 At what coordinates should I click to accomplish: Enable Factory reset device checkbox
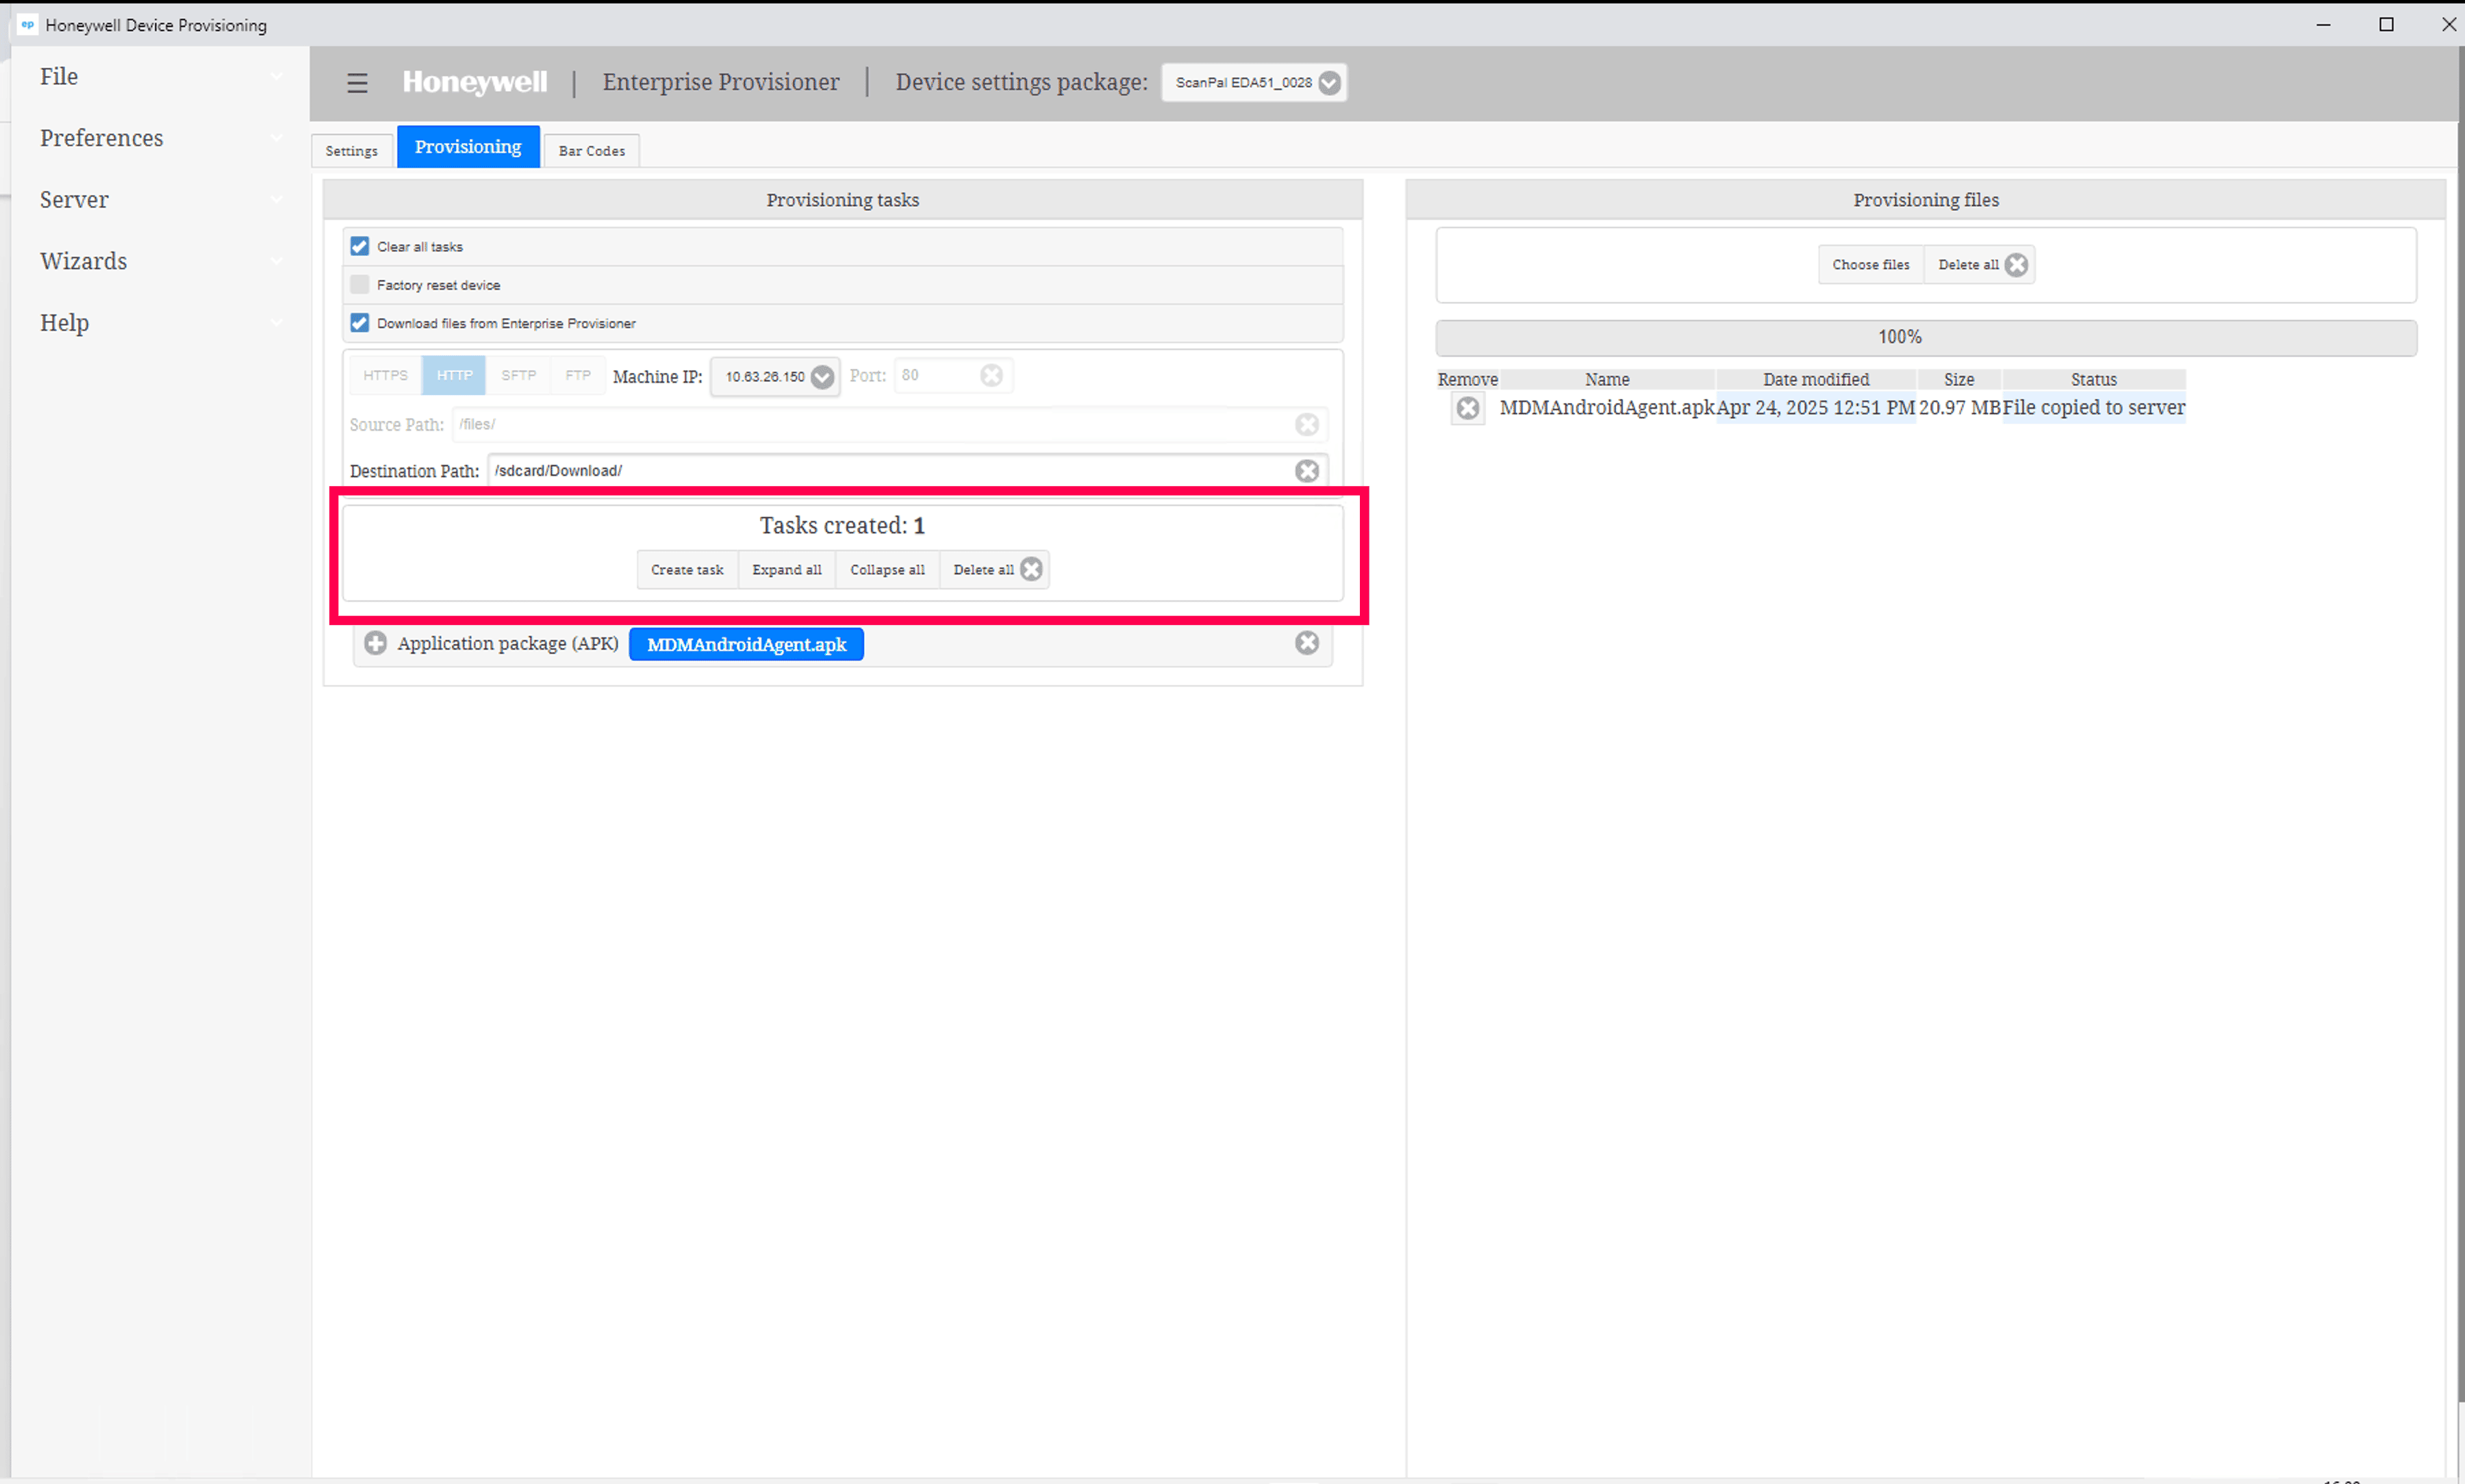[359, 285]
